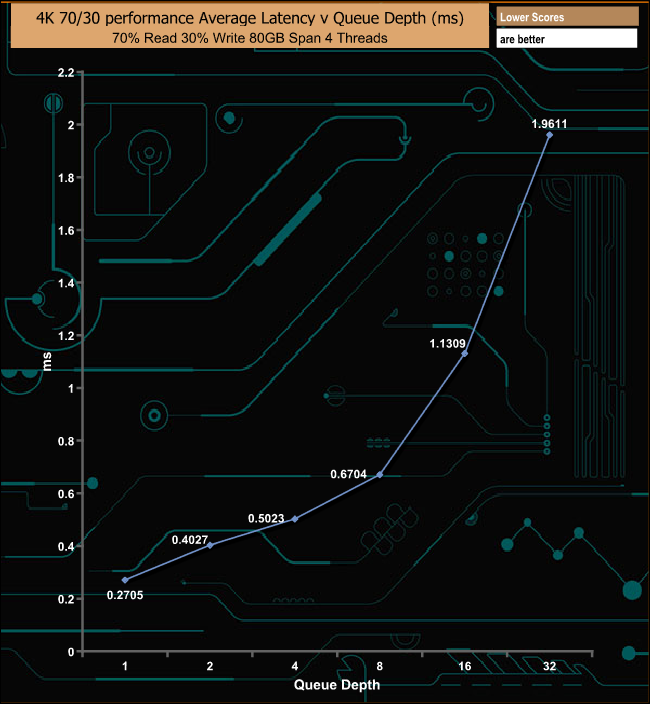Screen dimensions: 650x704
Task: Click the x-axis label 32
Action: (549, 666)
